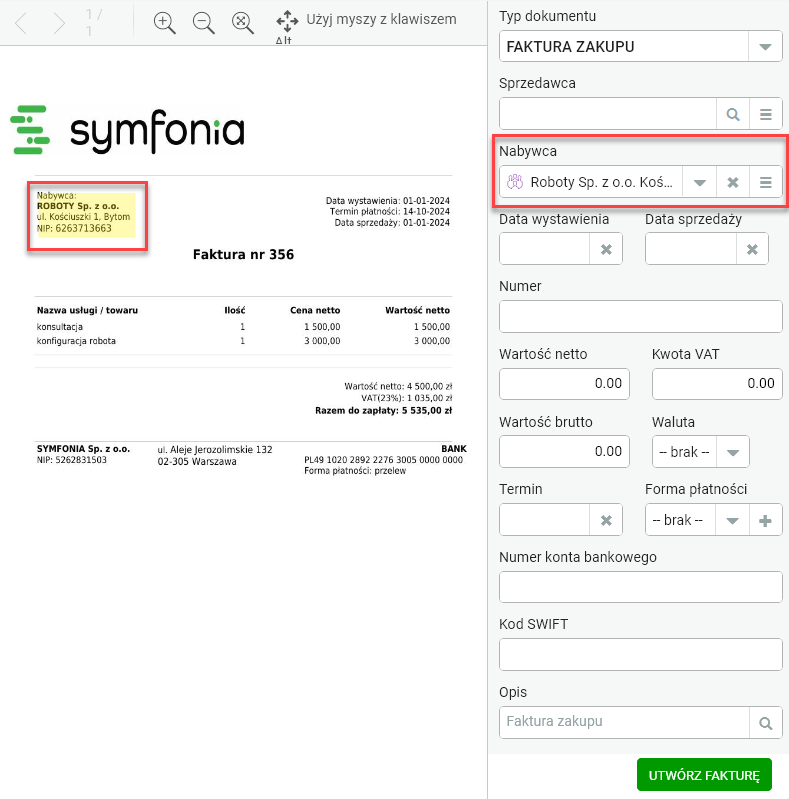This screenshot has width=789, height=799.
Task: Click the Numer konta bankowego field
Action: click(641, 587)
